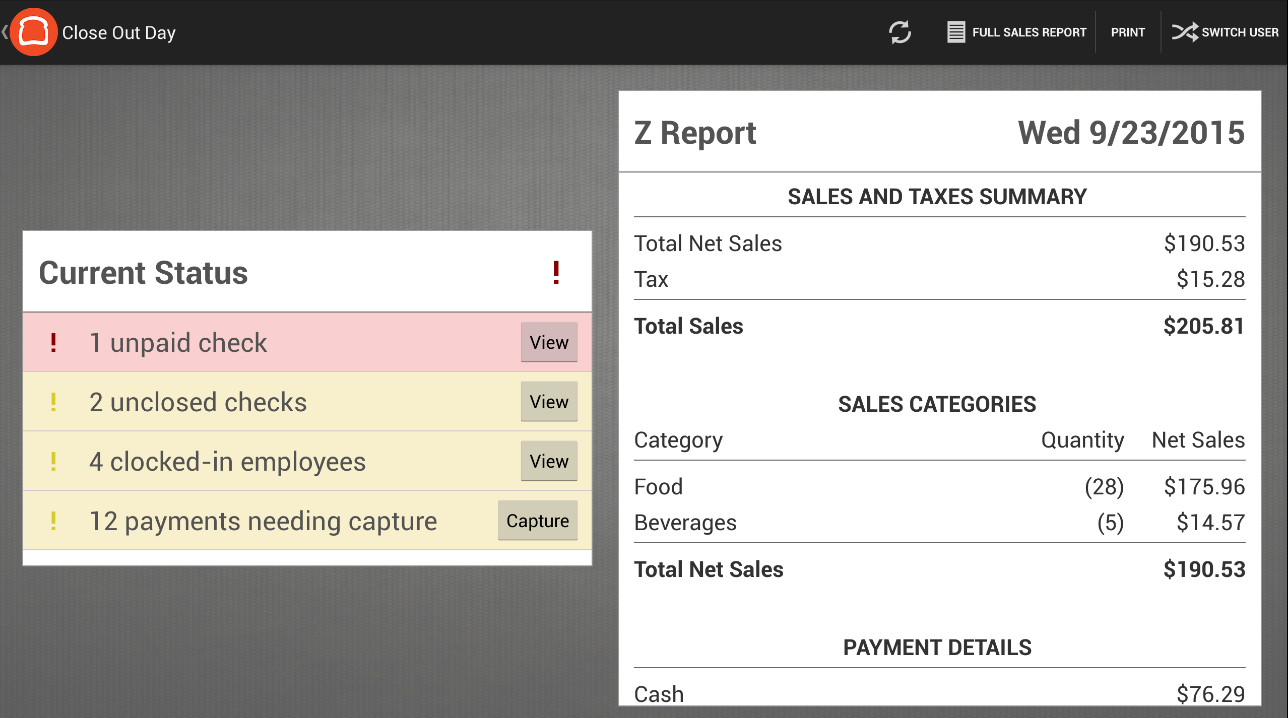Image resolution: width=1288 pixels, height=718 pixels.
Task: Click the red alert in Current Status header
Action: tap(555, 273)
